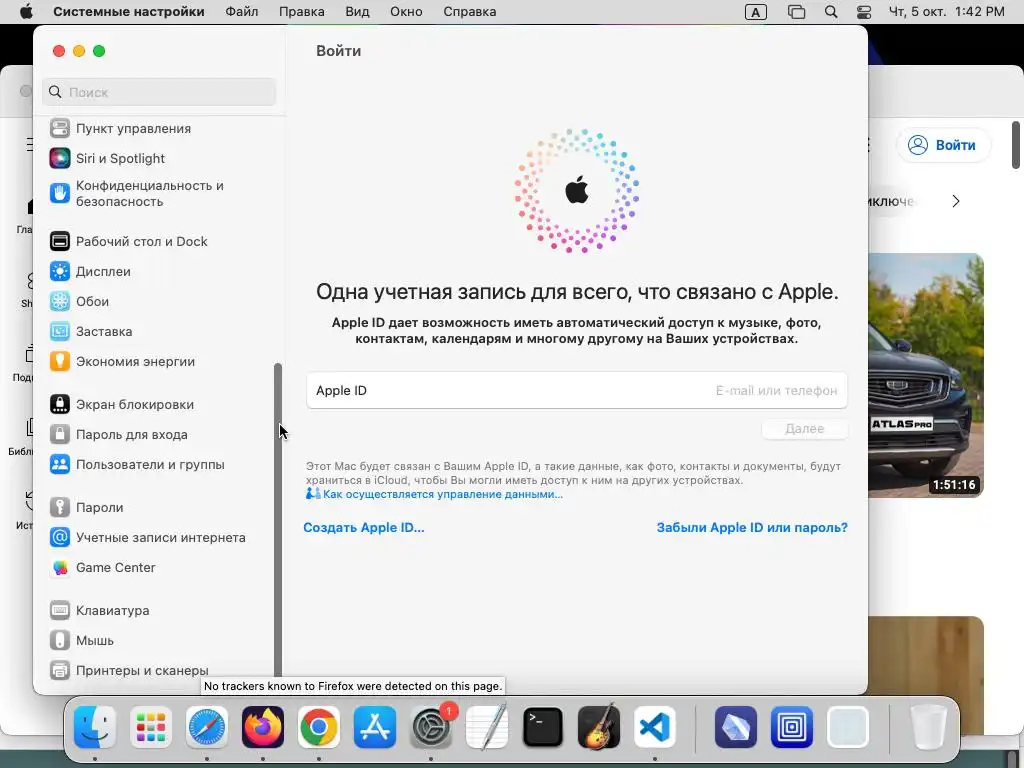Select the Дисплеи icon in sidebar
Image resolution: width=1024 pixels, height=768 pixels.
point(59,271)
